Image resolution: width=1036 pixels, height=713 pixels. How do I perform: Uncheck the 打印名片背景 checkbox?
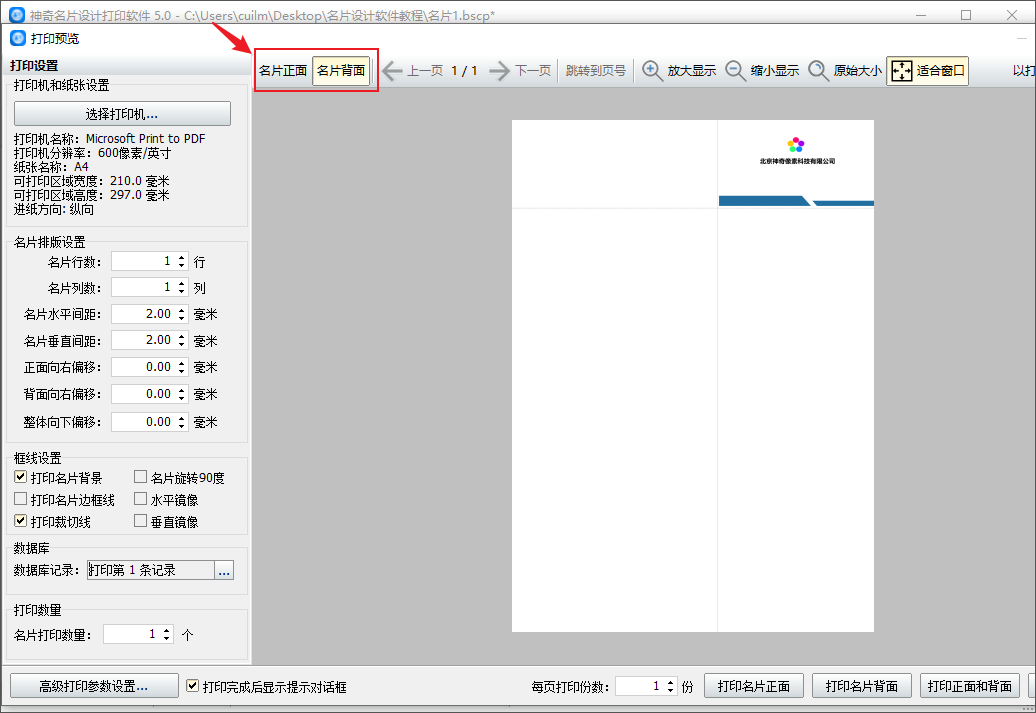tap(20, 477)
